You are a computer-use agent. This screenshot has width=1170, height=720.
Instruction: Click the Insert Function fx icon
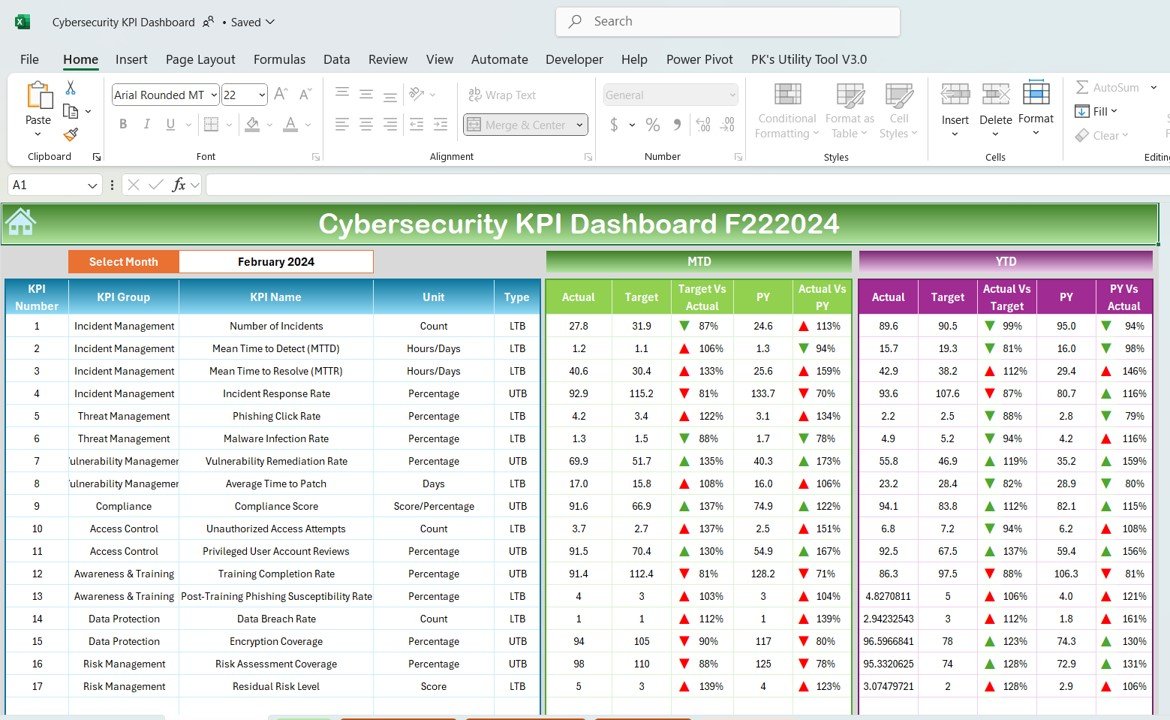[178, 185]
